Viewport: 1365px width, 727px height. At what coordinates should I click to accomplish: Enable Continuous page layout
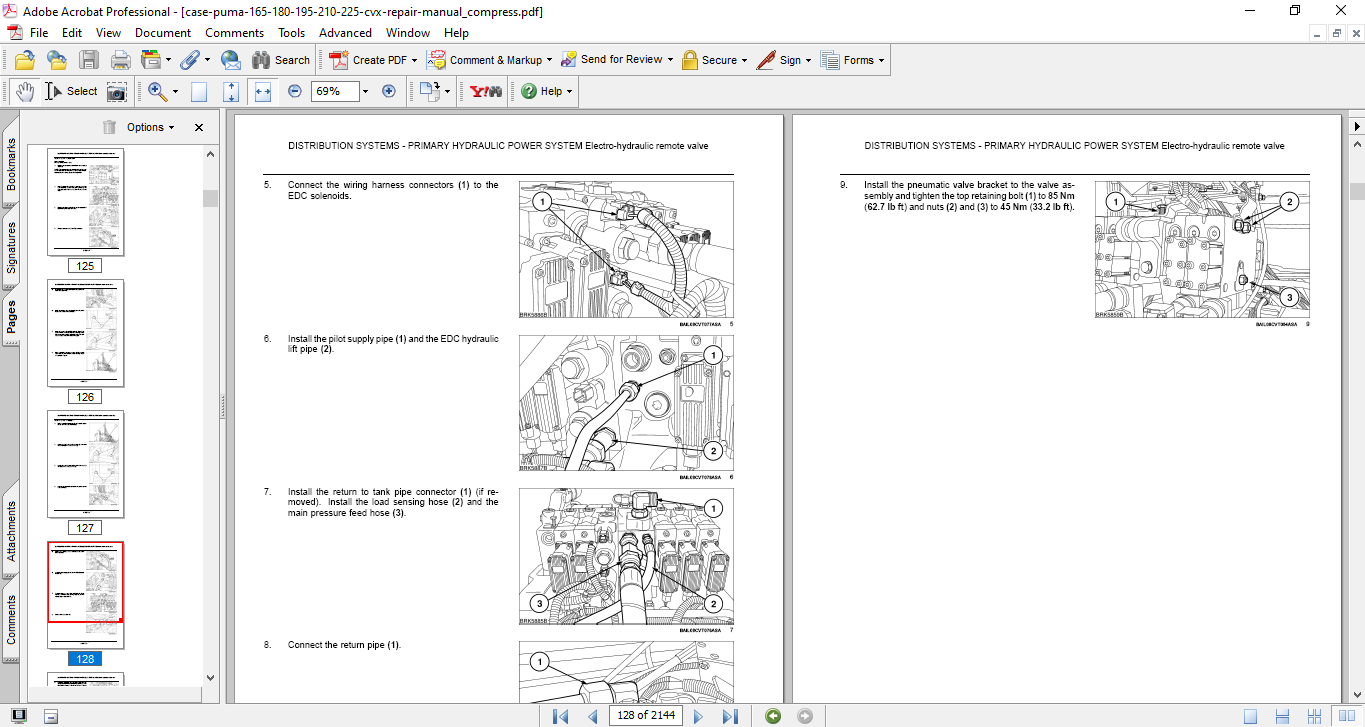(x=1281, y=715)
